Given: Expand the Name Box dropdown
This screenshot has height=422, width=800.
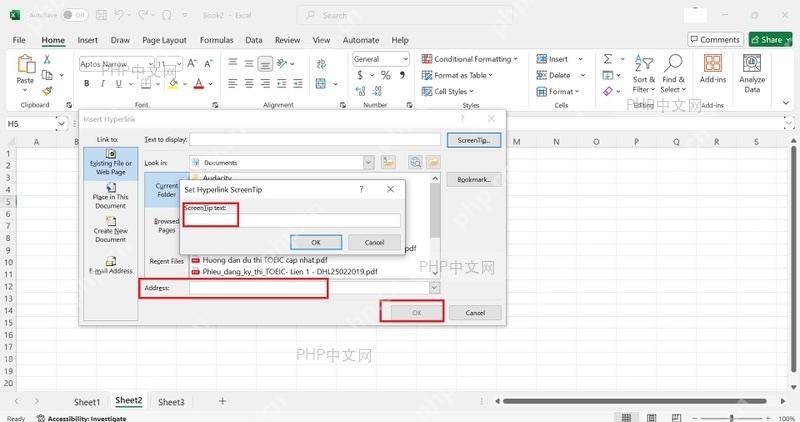Looking at the screenshot, I should (61, 123).
